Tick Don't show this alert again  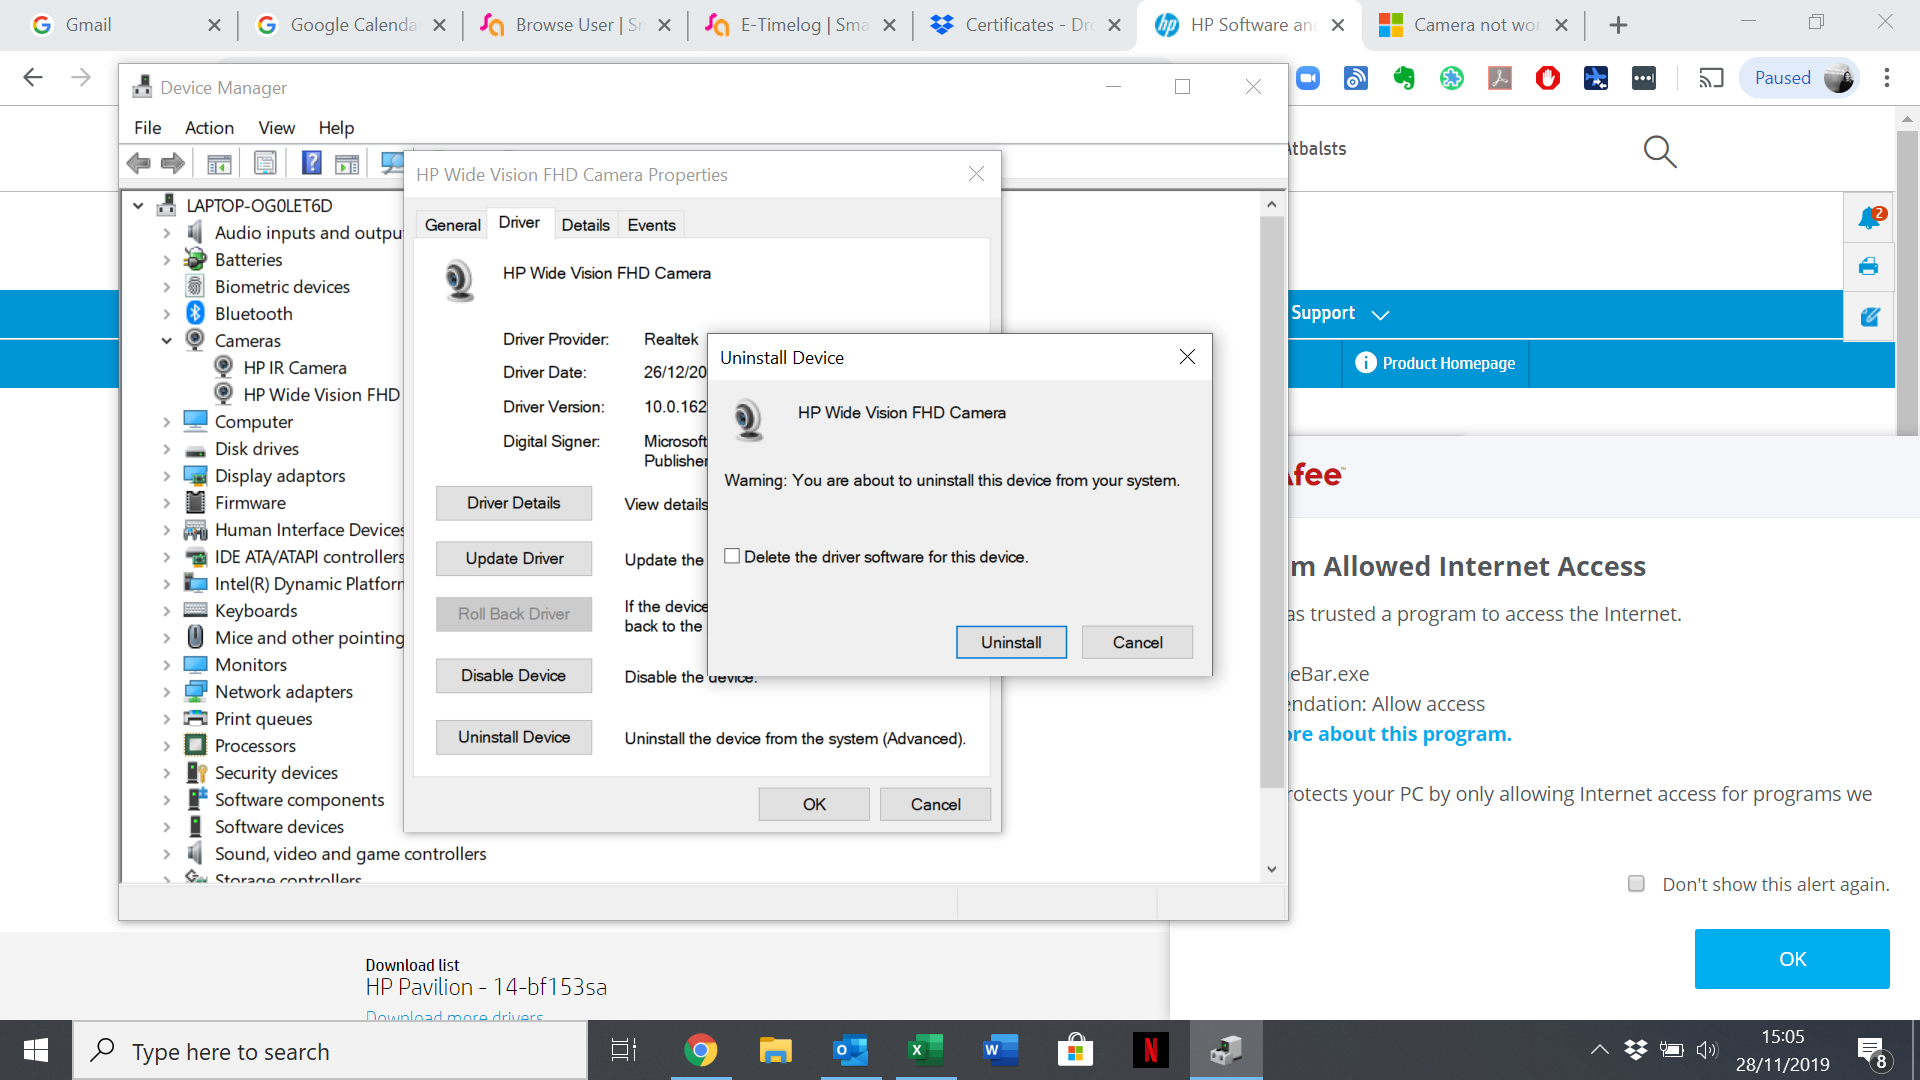point(1636,883)
